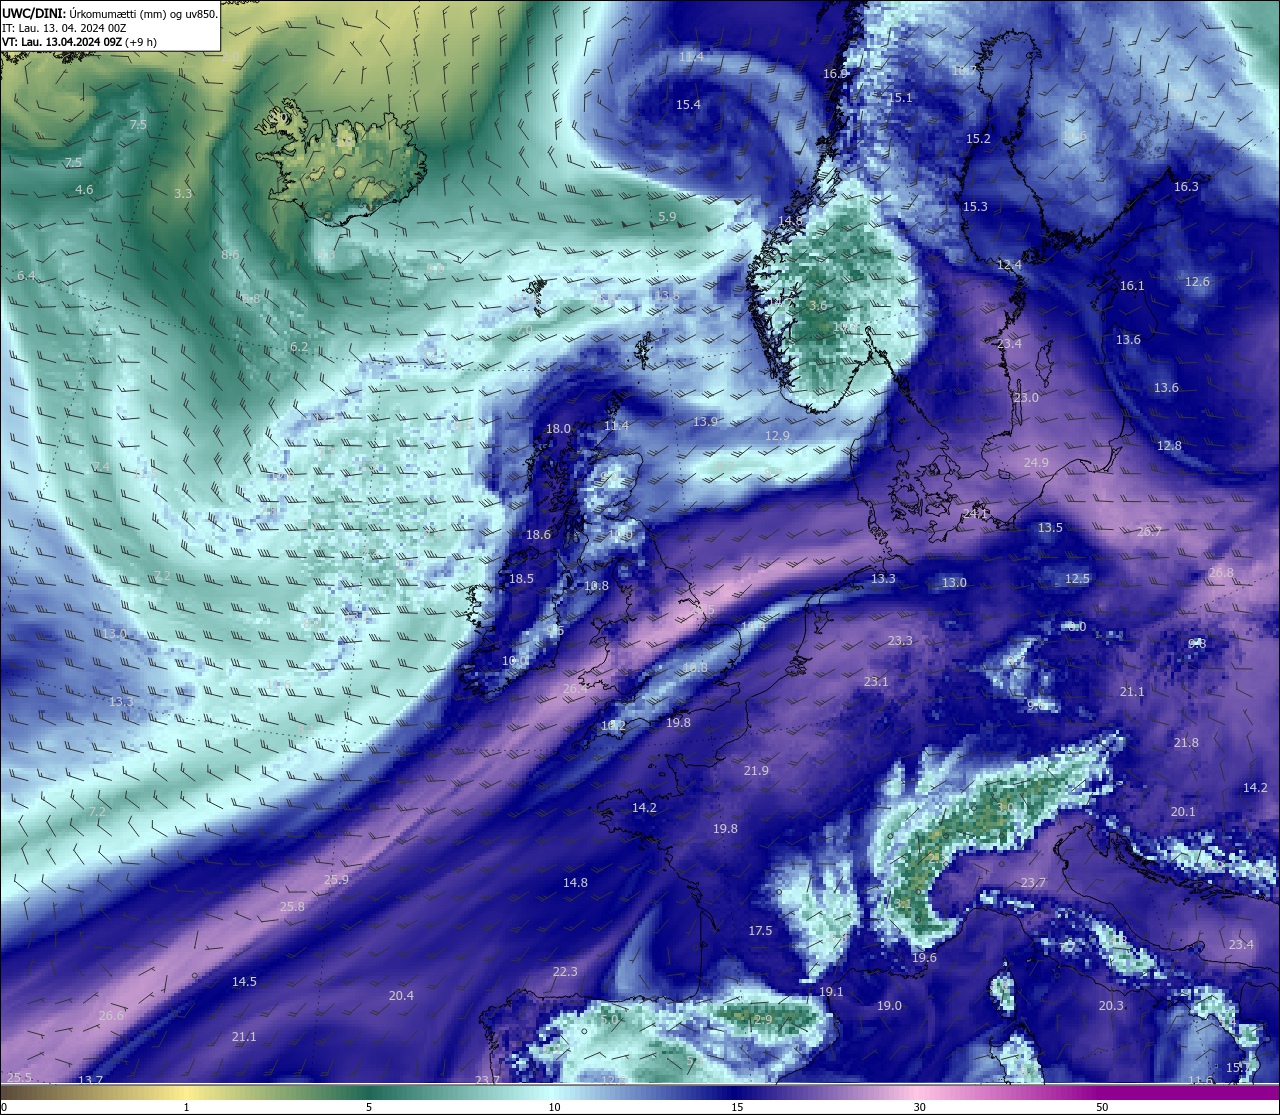Click the map value 19.1
1280x1115 pixels.
(831, 992)
